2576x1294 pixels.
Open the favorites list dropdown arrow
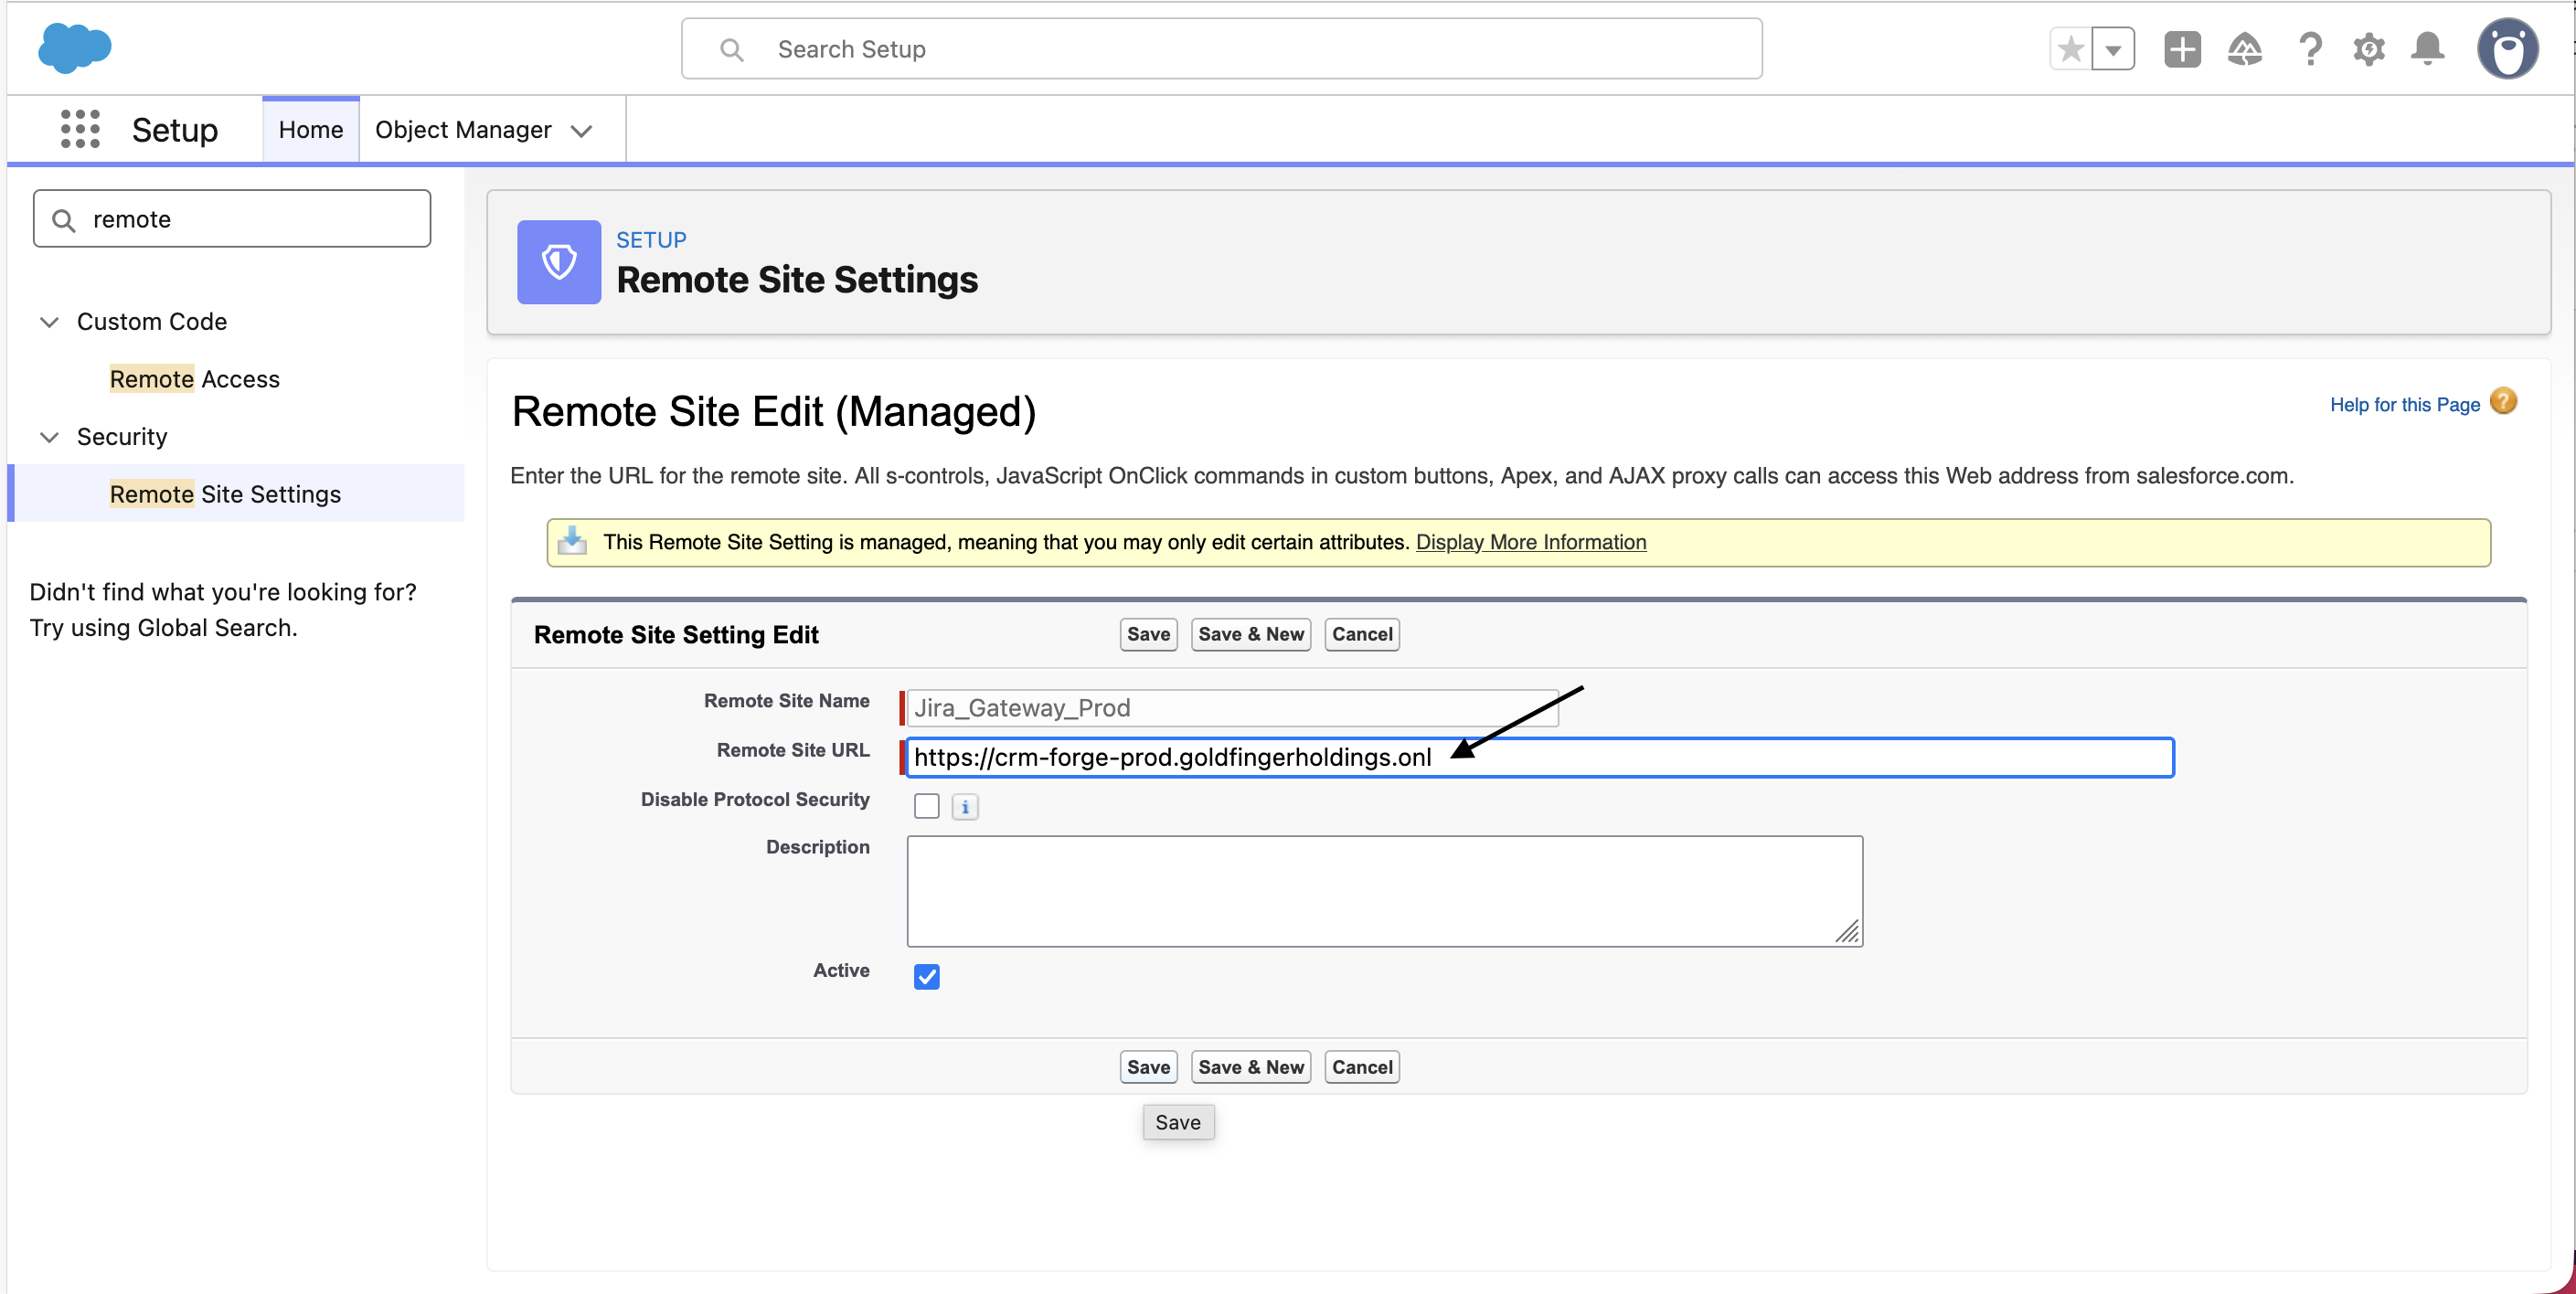point(2113,49)
